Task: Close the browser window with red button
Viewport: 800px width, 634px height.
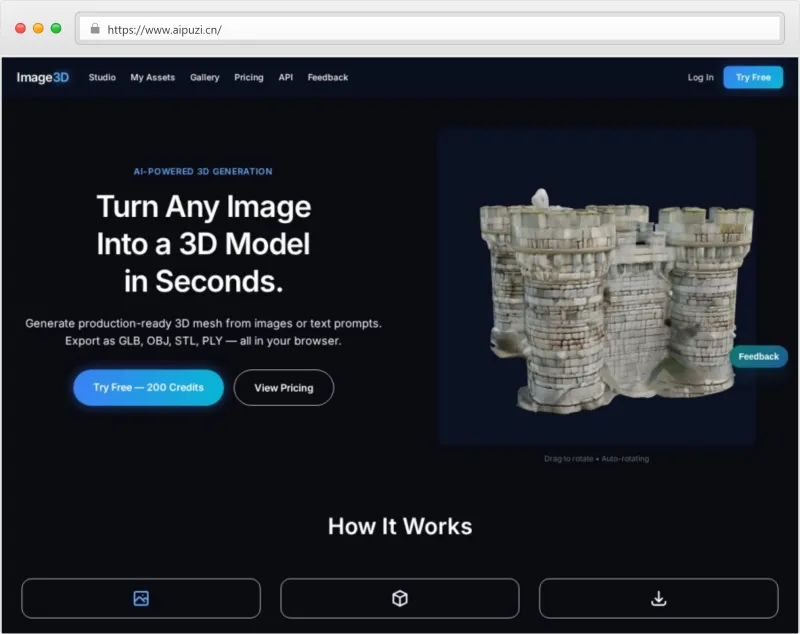Action: coord(20,28)
